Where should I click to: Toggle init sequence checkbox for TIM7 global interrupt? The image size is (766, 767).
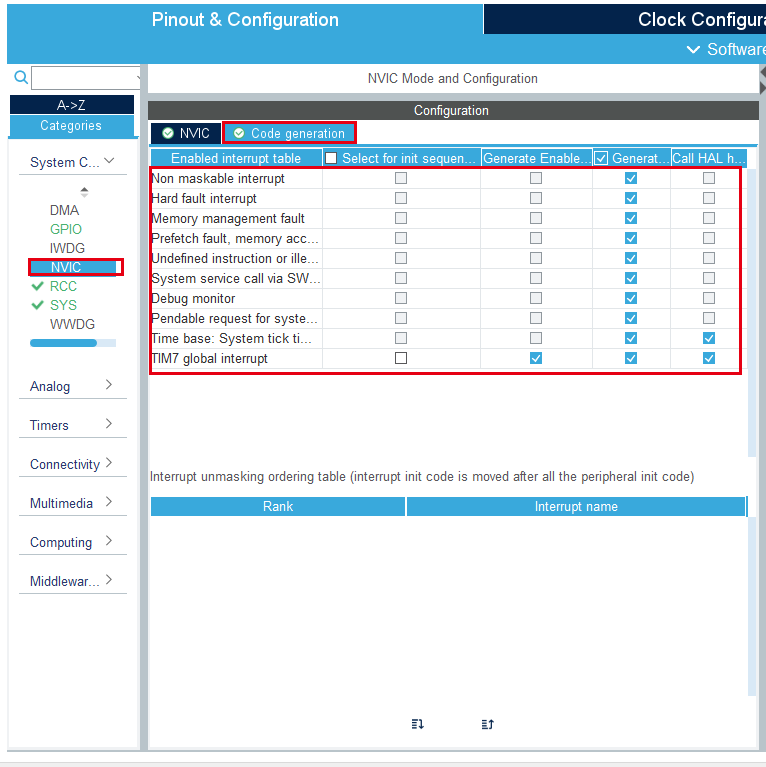tap(401, 358)
